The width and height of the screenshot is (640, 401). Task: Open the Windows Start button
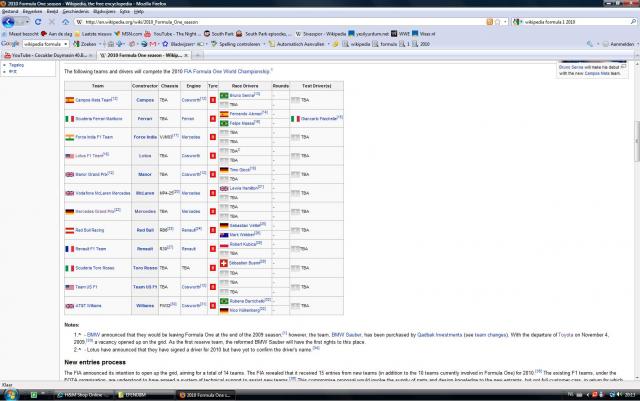point(10,395)
